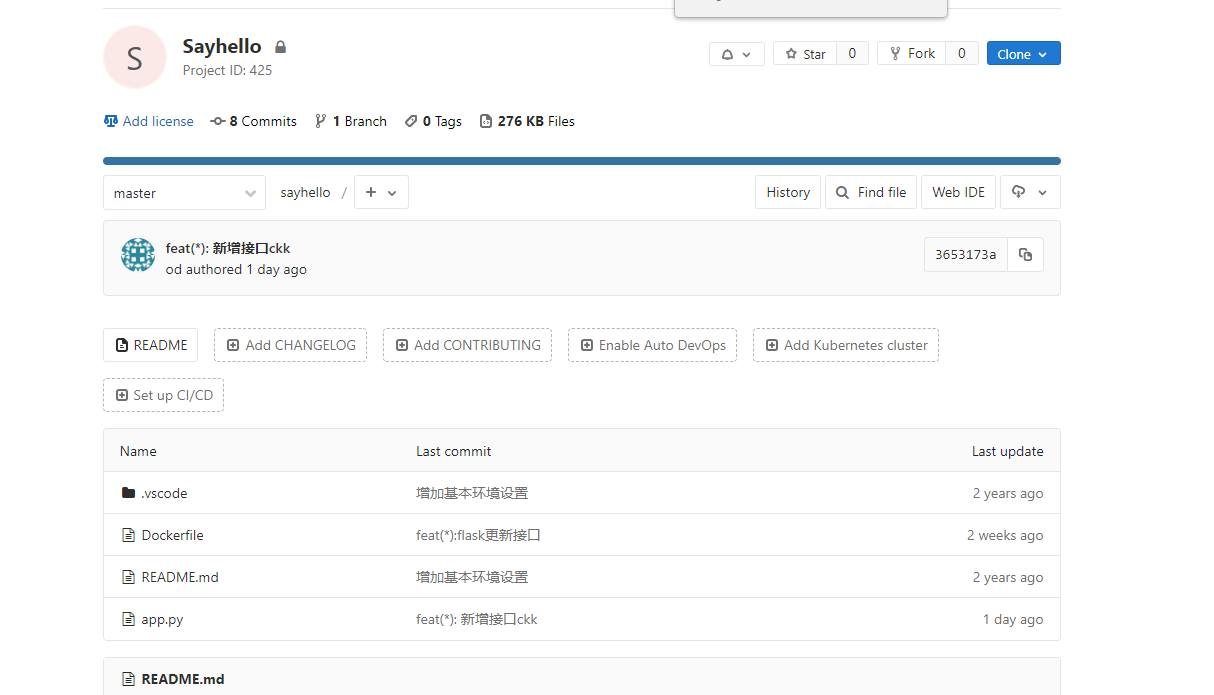Expand the Clone dropdown

click(1023, 54)
